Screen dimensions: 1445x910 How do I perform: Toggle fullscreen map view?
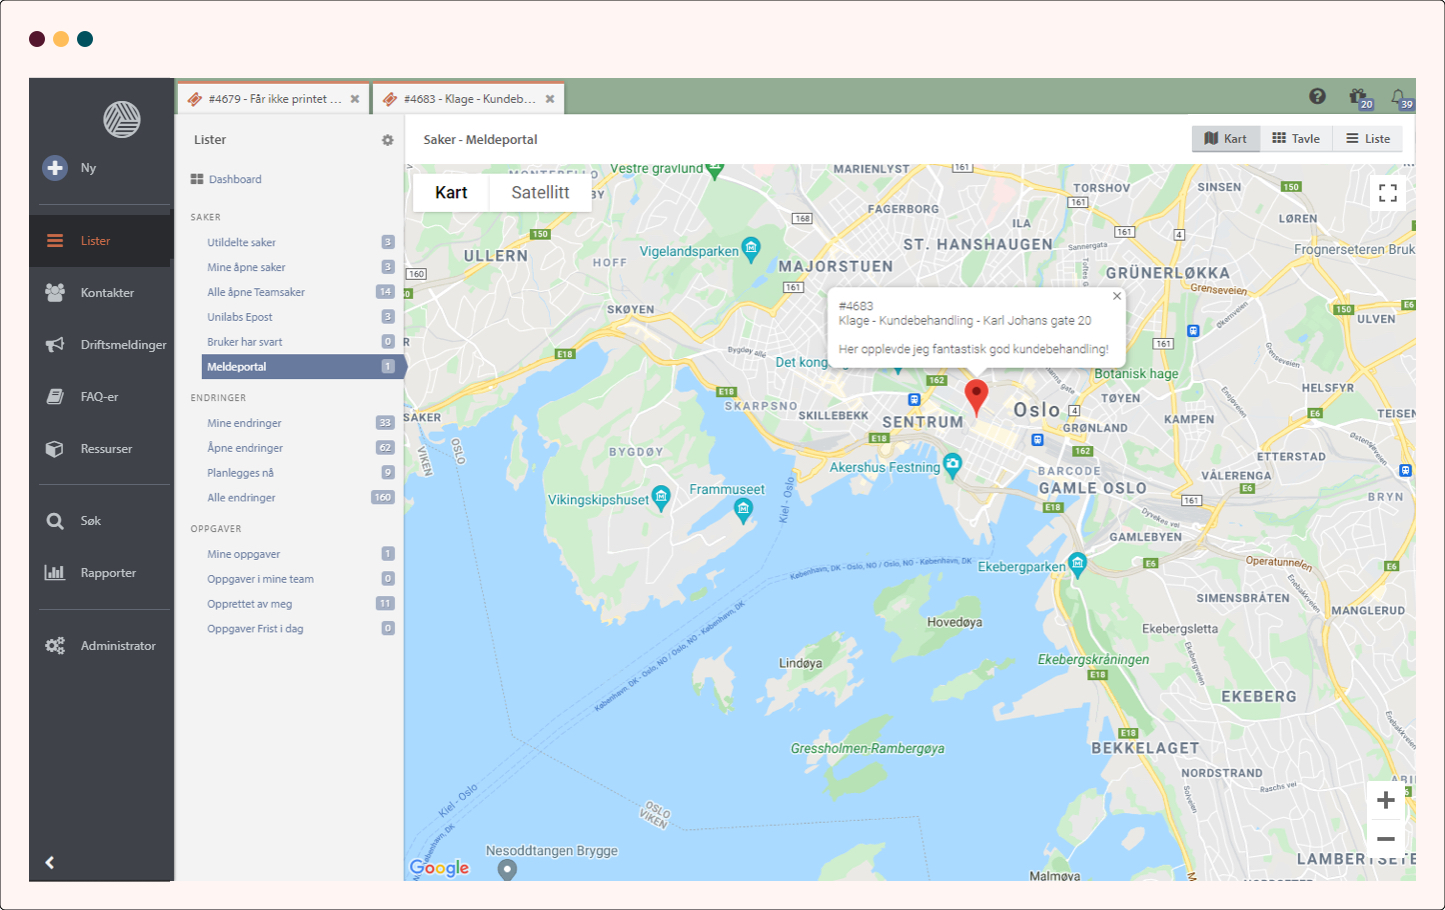point(1387,193)
